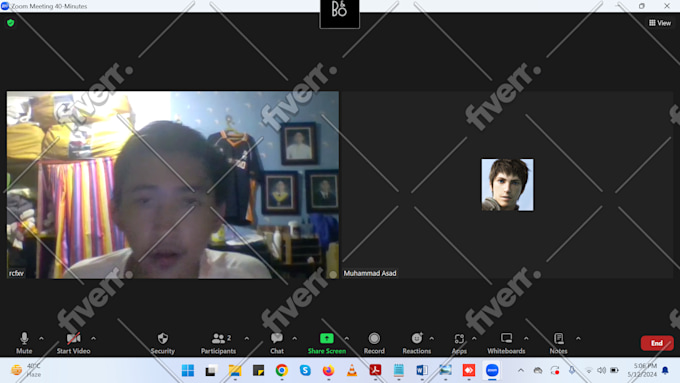The image size is (680, 383).
Task: Open Microsoft Word from the taskbar
Action: (422, 370)
